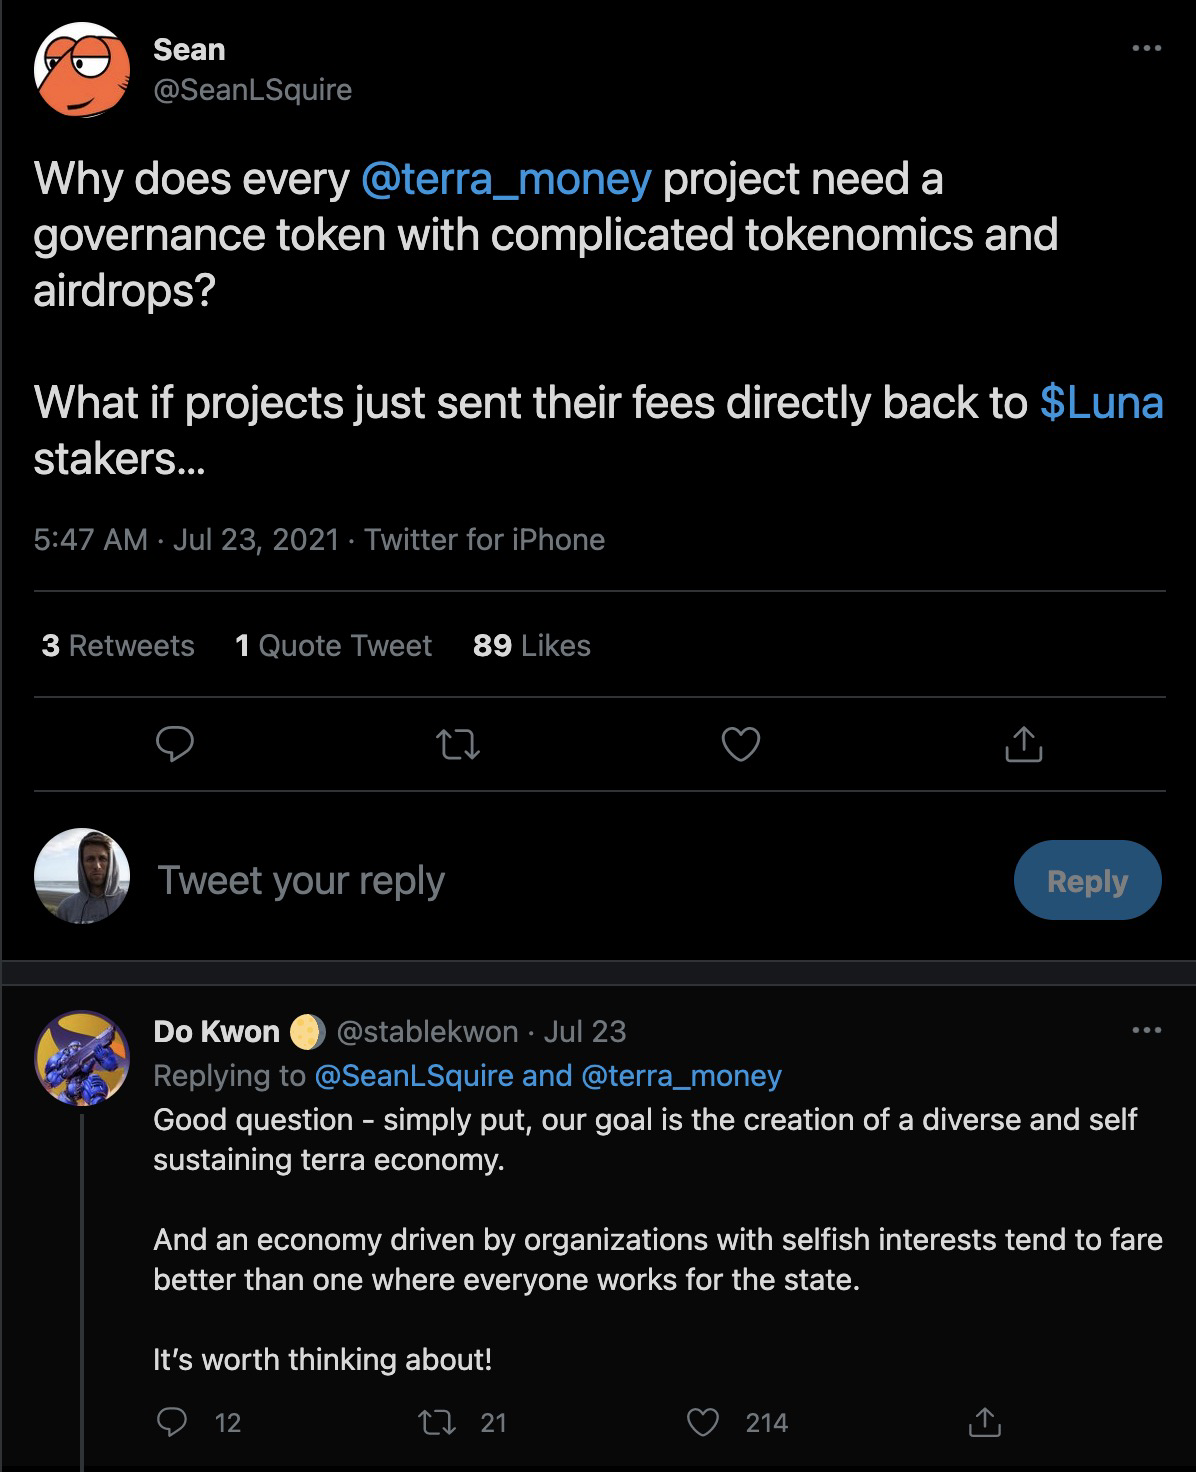Open the more options menu on Sean's tweet
The width and height of the screenshot is (1196, 1472).
coord(1146,48)
